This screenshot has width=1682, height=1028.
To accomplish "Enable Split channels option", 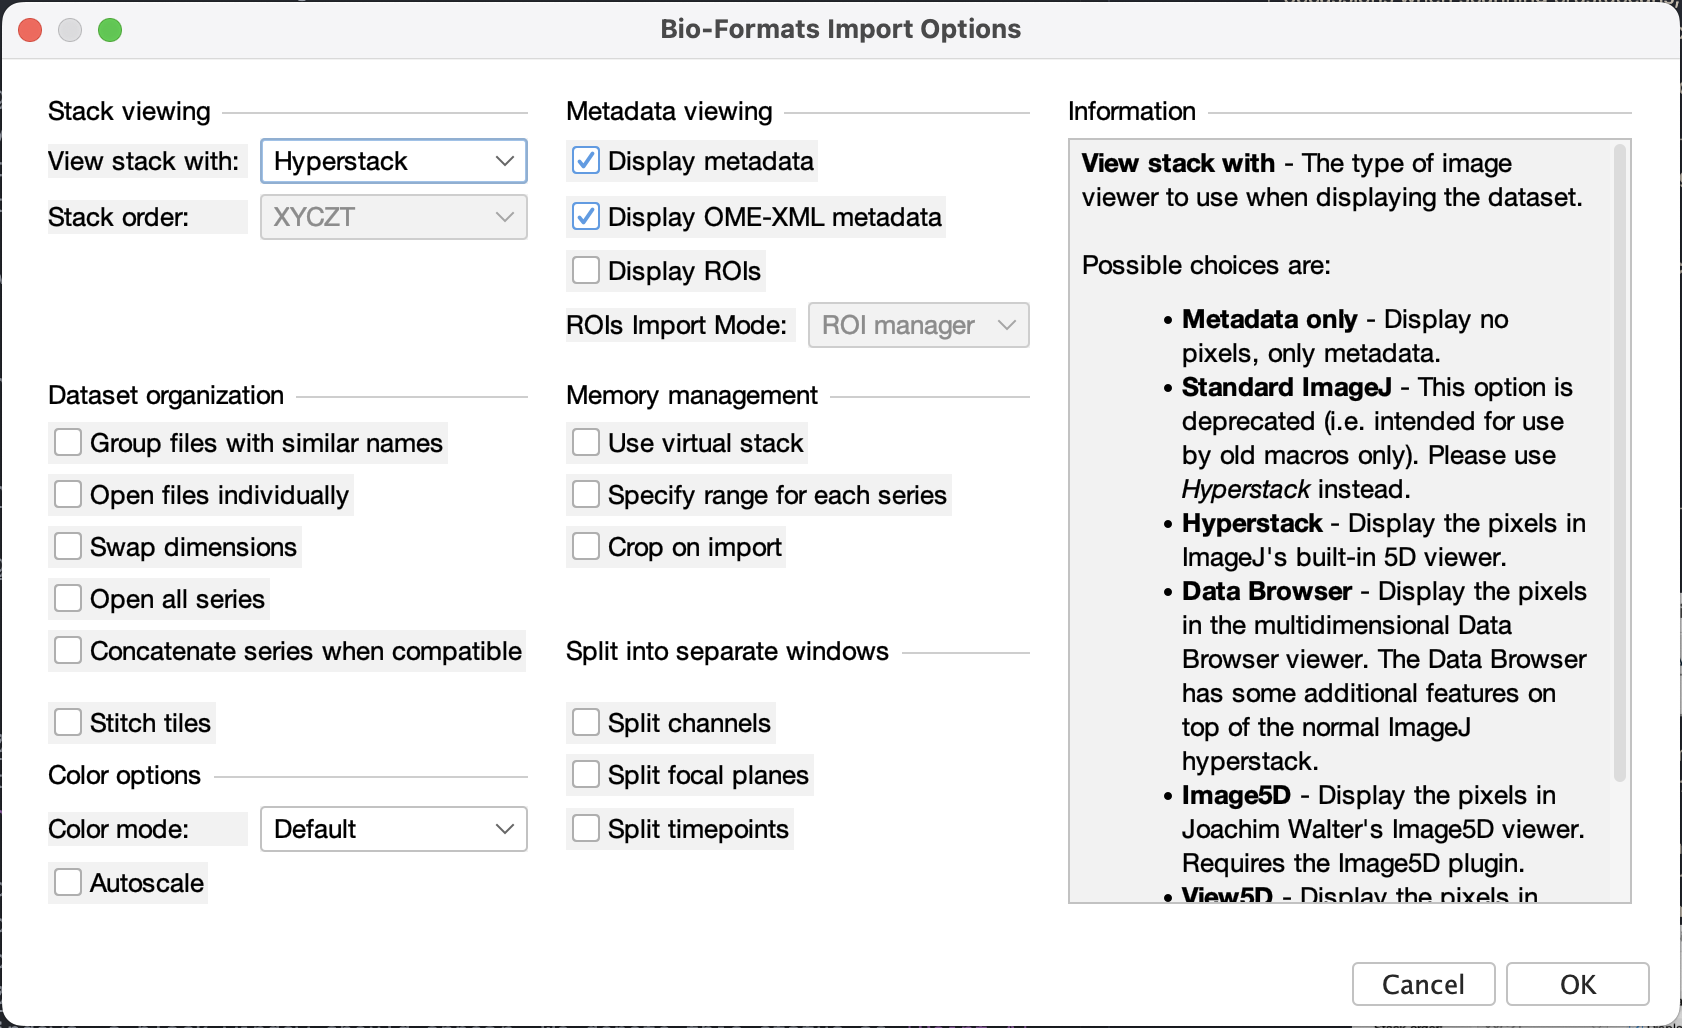I will pos(586,723).
